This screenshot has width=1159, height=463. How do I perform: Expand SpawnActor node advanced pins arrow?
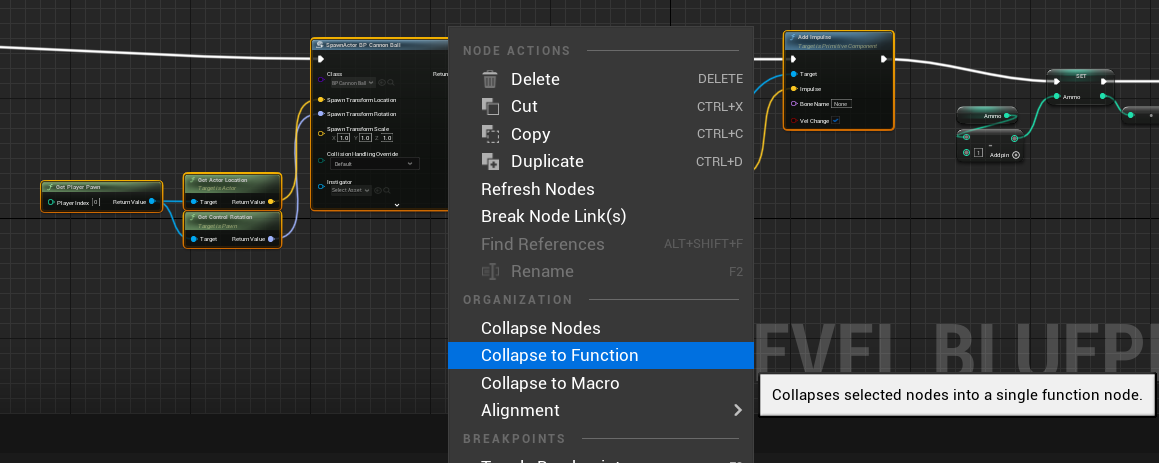(x=396, y=205)
